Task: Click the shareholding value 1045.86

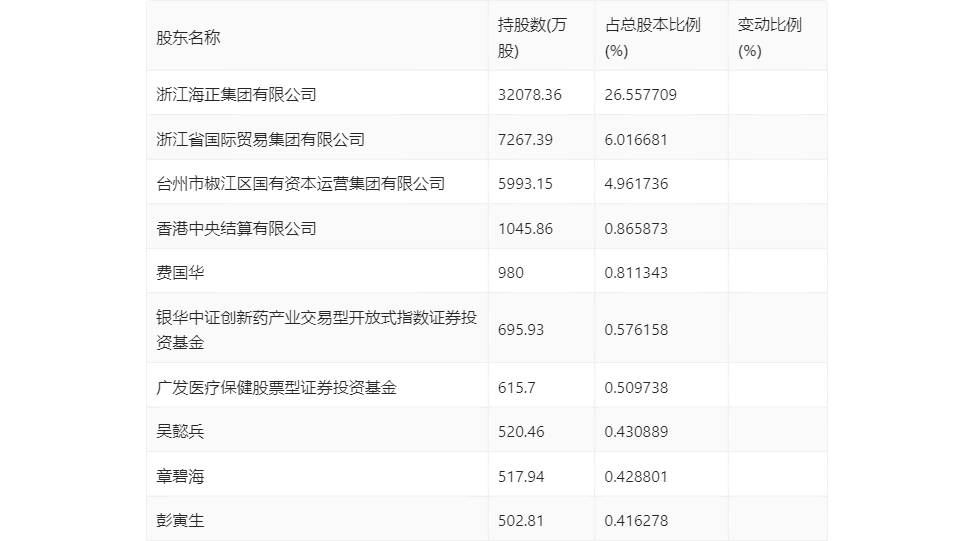Action: 525,228
